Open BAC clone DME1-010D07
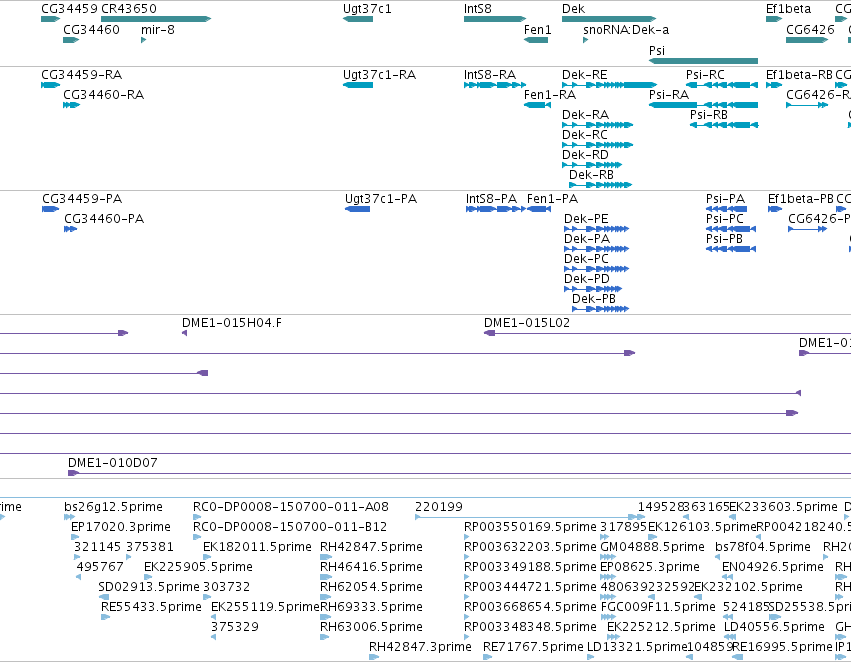The width and height of the screenshot is (851, 662). (x=459, y=473)
